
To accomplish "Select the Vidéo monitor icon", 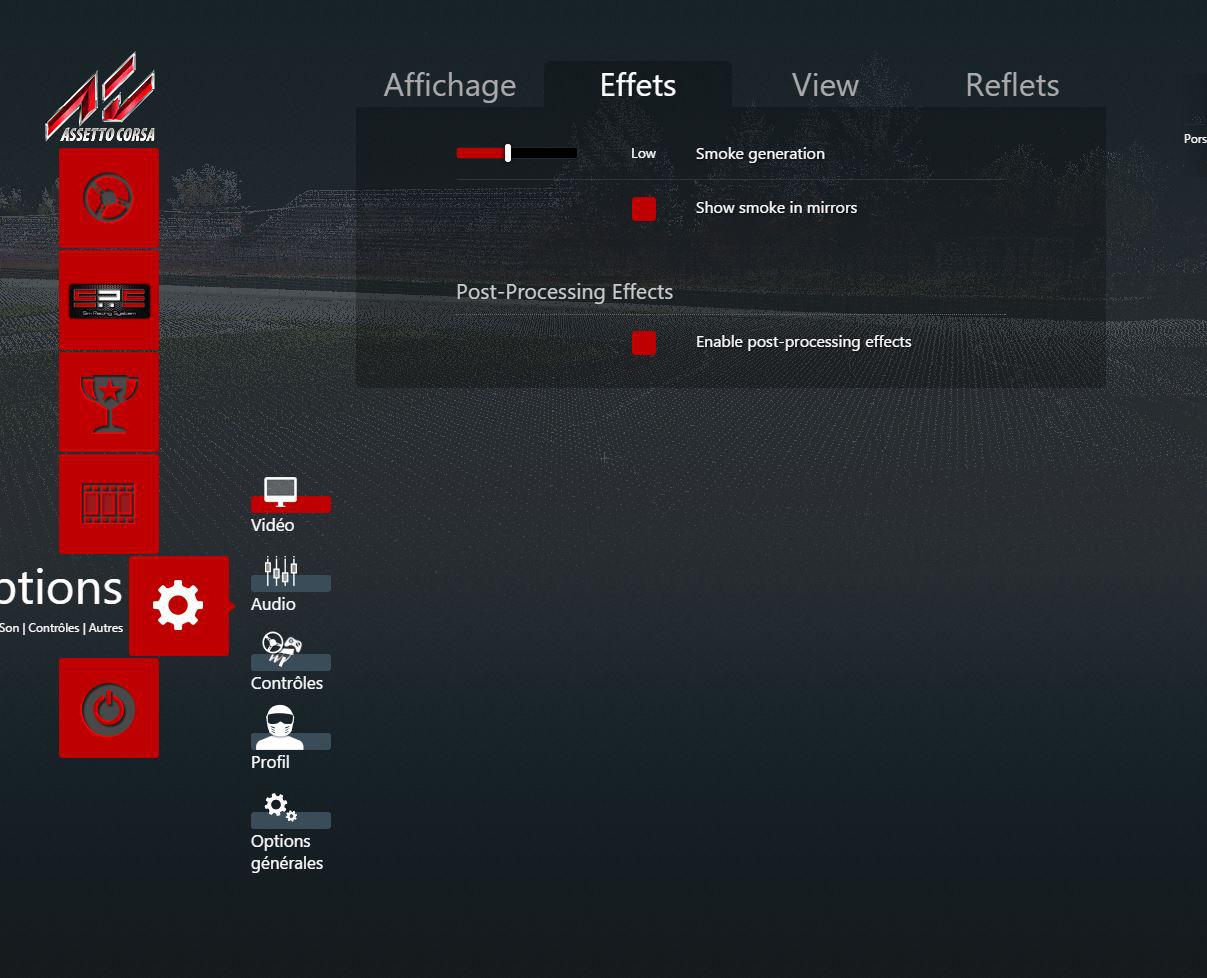I will click(280, 493).
